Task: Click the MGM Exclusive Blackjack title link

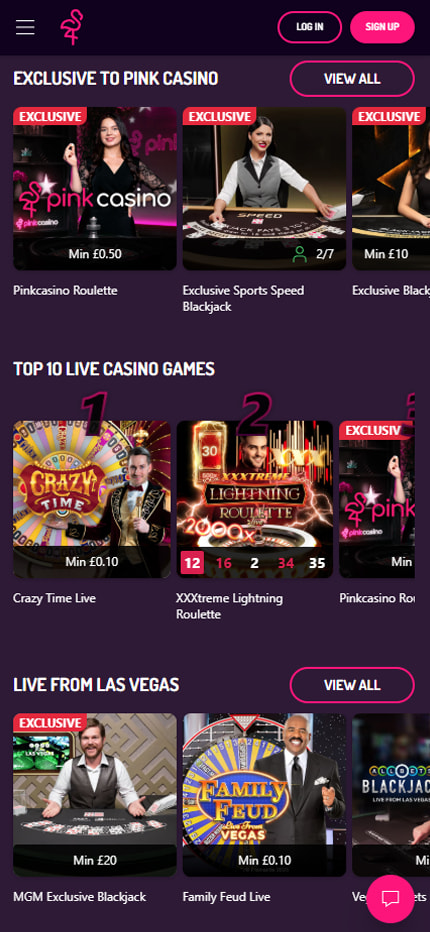Action: 80,896
